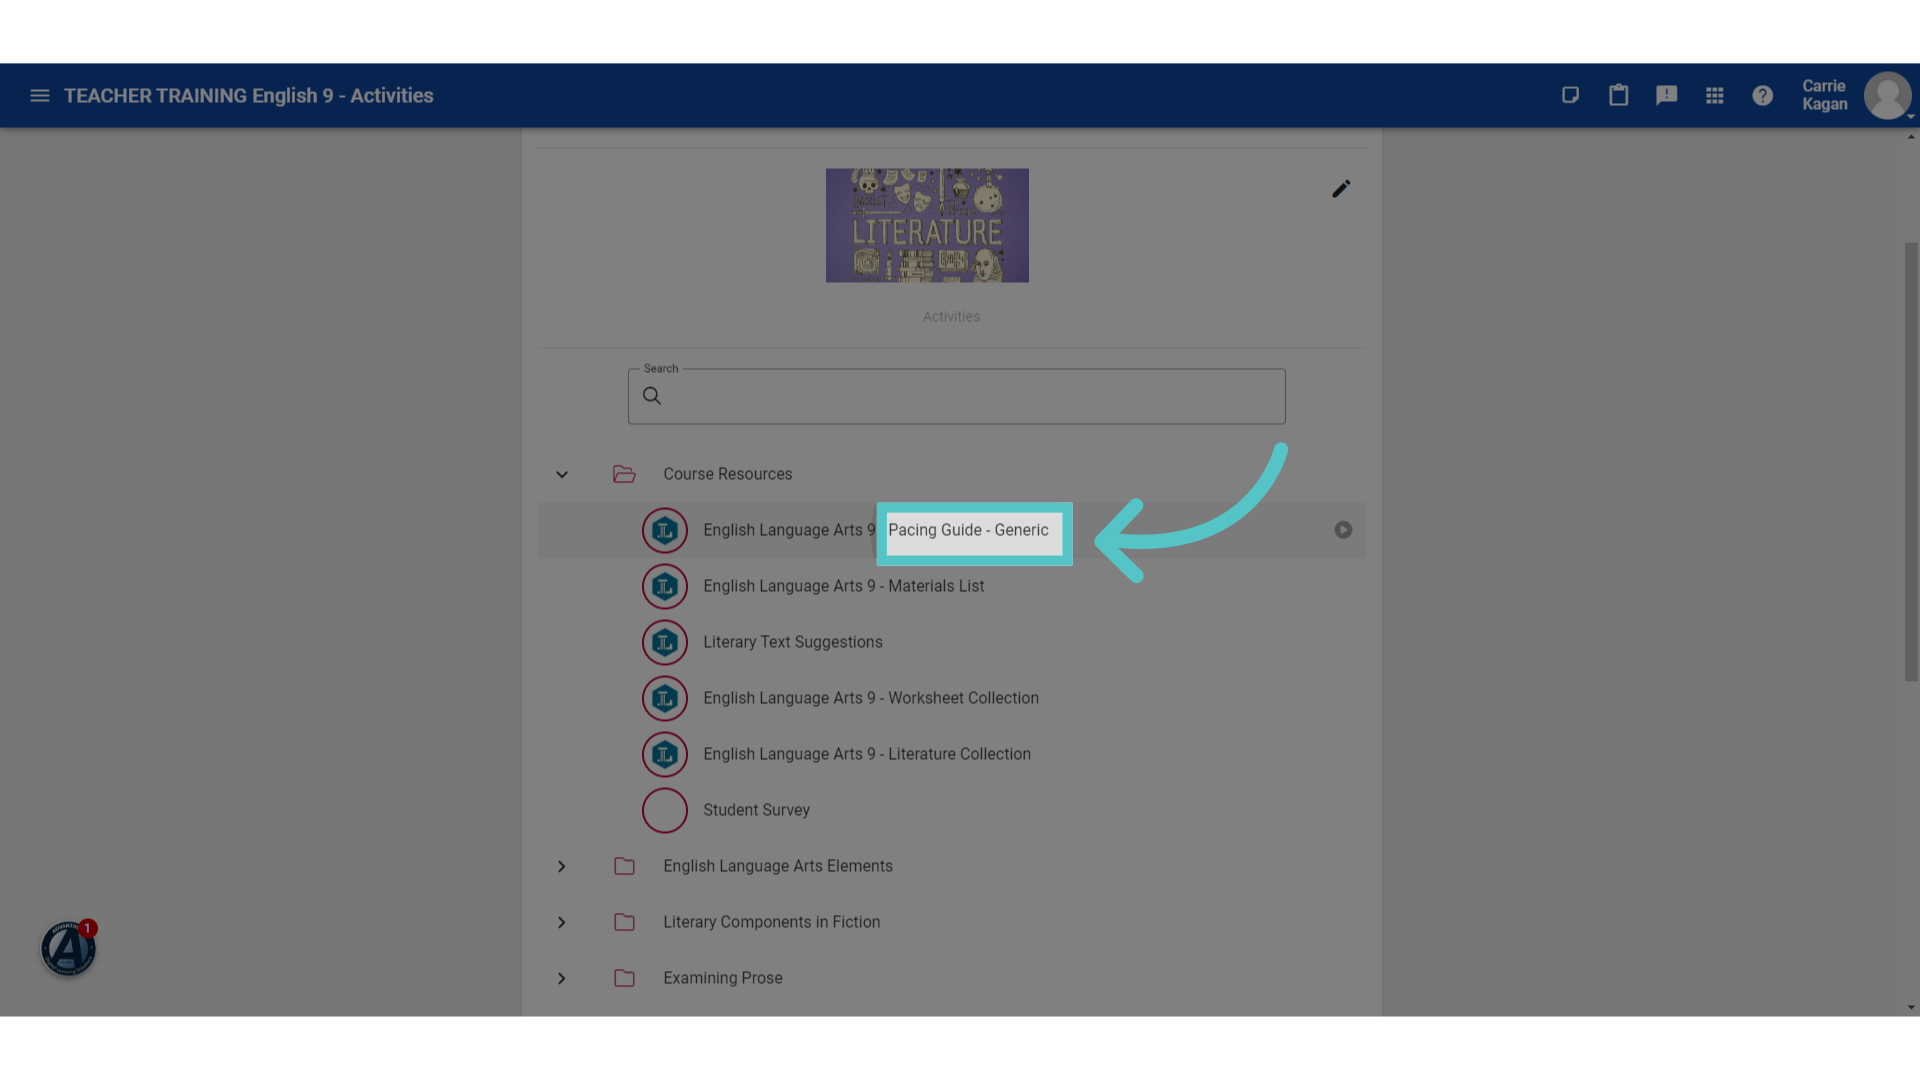Open the sticky note icon in header

tap(1570, 96)
